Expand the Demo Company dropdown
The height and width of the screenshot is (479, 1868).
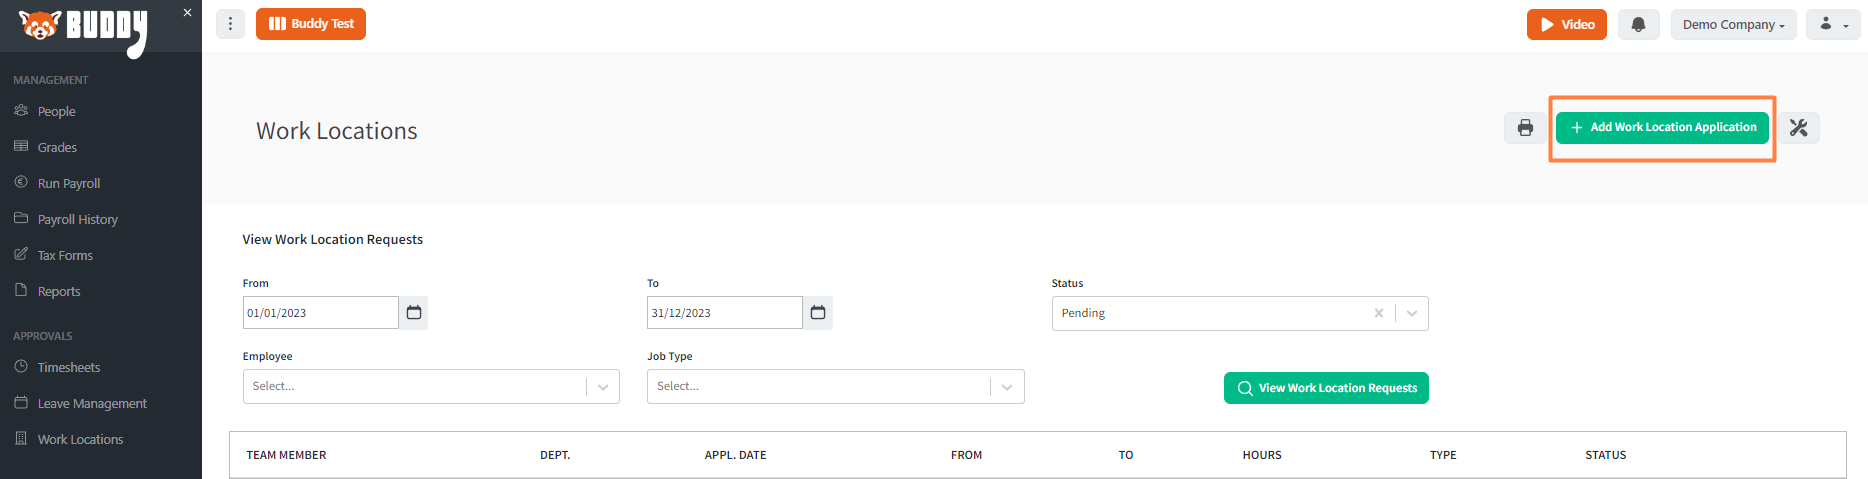tap(1733, 24)
